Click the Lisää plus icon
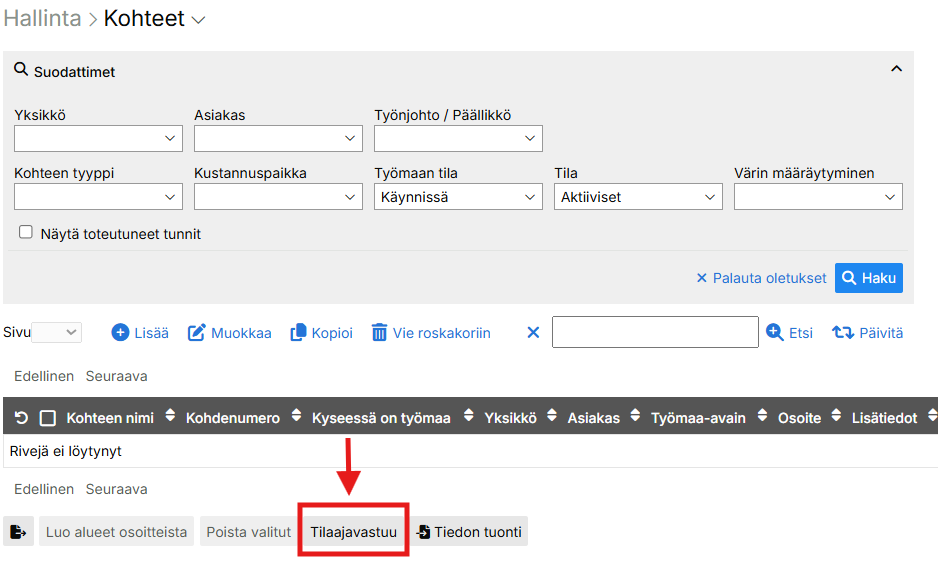The height and width of the screenshot is (563, 938). pyautogui.click(x=120, y=333)
